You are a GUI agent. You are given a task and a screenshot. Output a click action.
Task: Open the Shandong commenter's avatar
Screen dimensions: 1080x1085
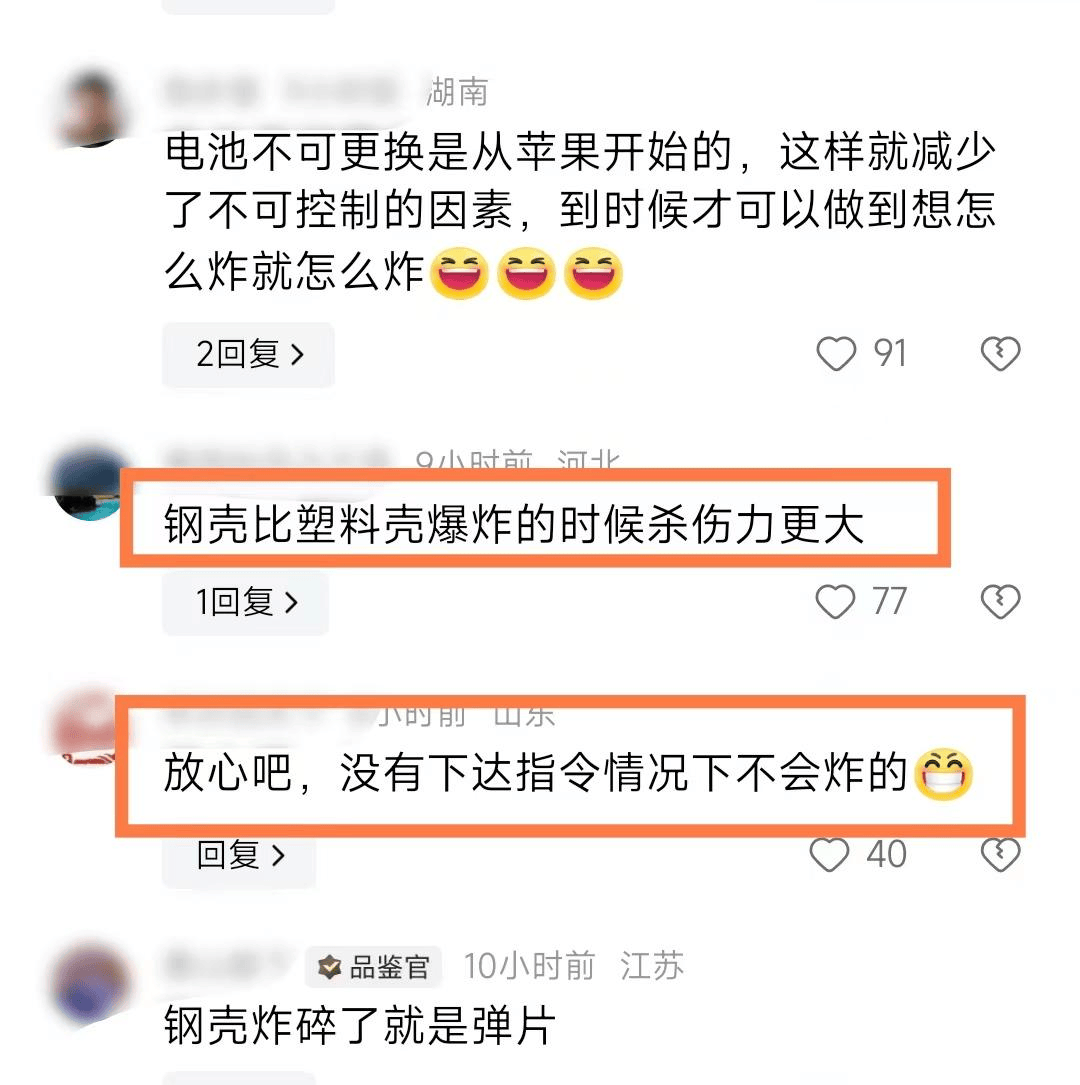[x=85, y=727]
